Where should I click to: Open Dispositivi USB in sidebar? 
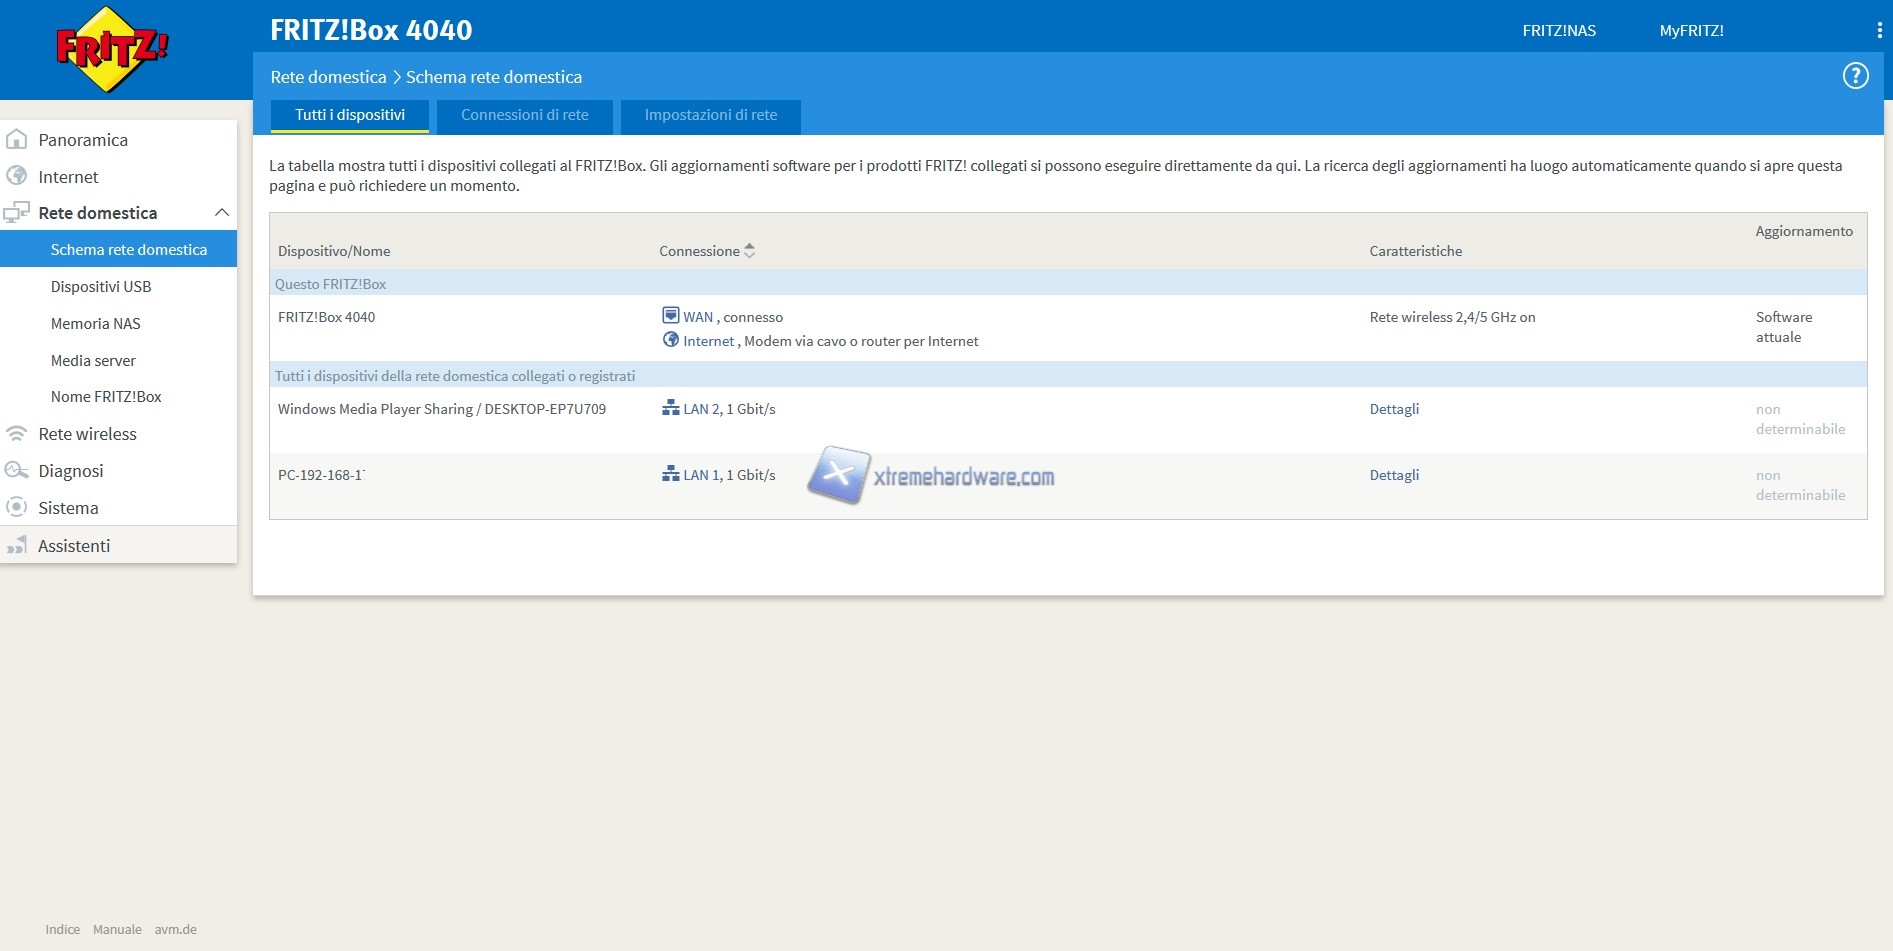(101, 287)
